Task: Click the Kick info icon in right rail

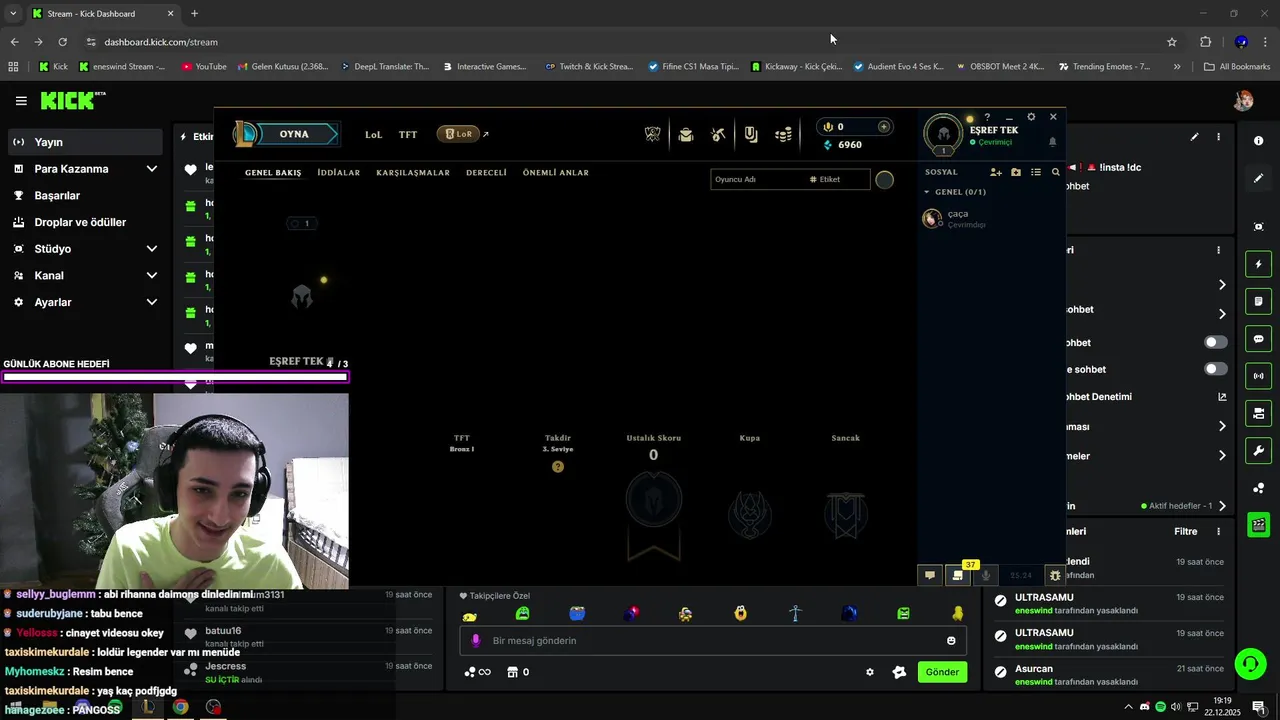Action: click(1258, 141)
